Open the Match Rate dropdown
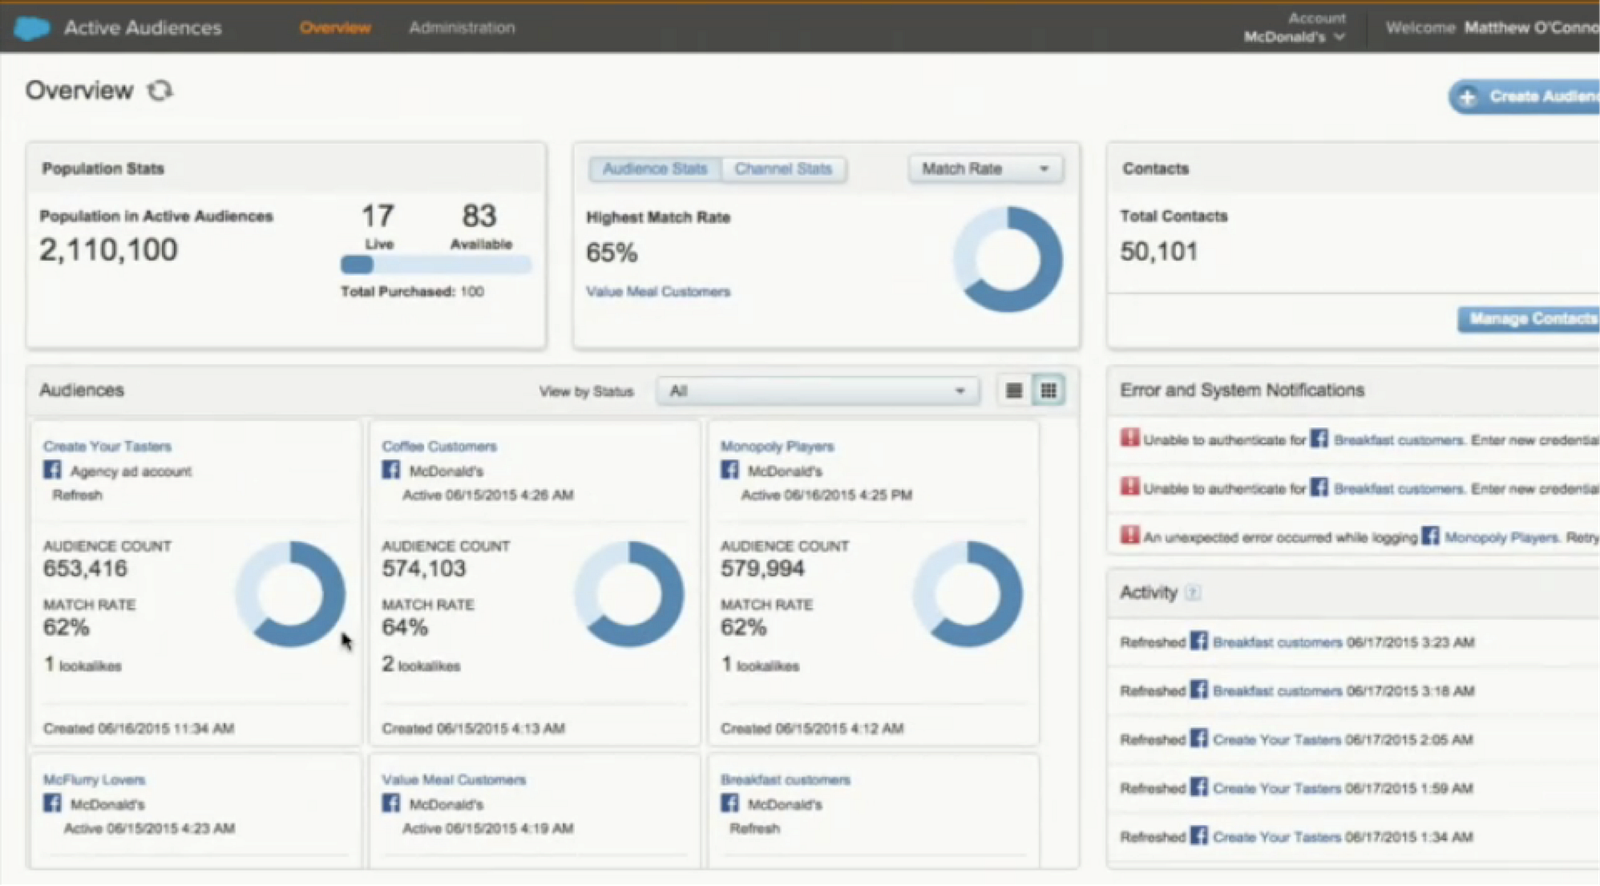Viewport: 1600px width, 886px height. (985, 169)
